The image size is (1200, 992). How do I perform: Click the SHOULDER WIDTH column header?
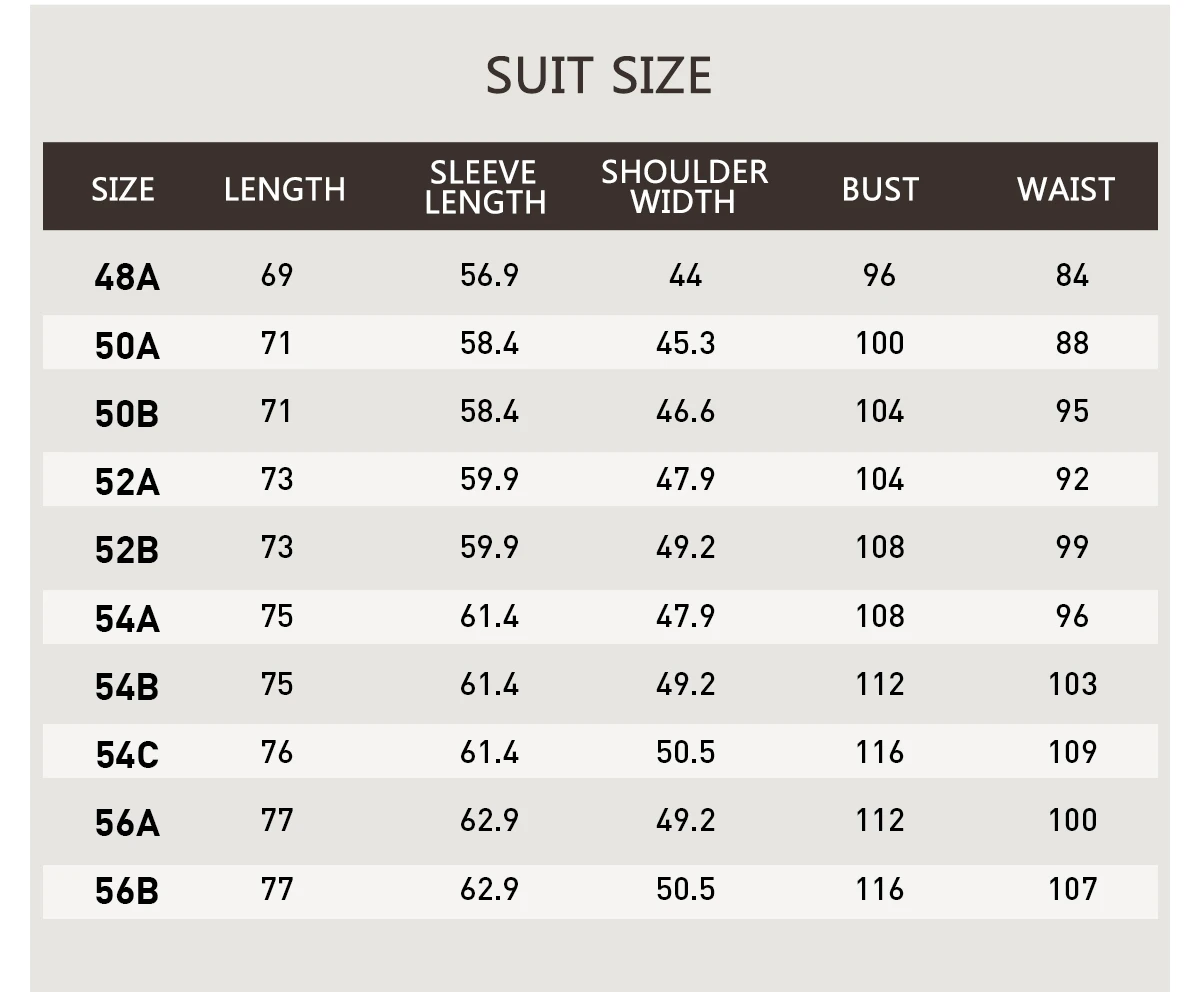684,187
